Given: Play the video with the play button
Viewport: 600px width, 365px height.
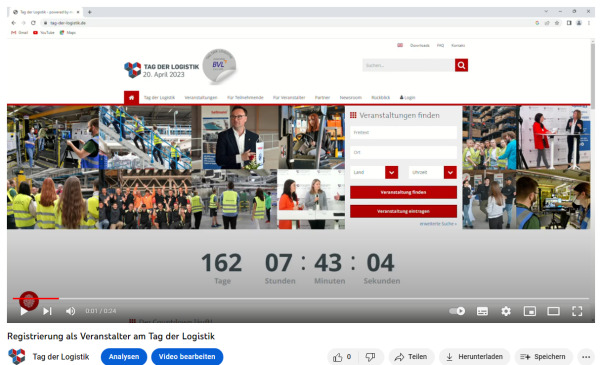Looking at the screenshot, I should click(24, 311).
